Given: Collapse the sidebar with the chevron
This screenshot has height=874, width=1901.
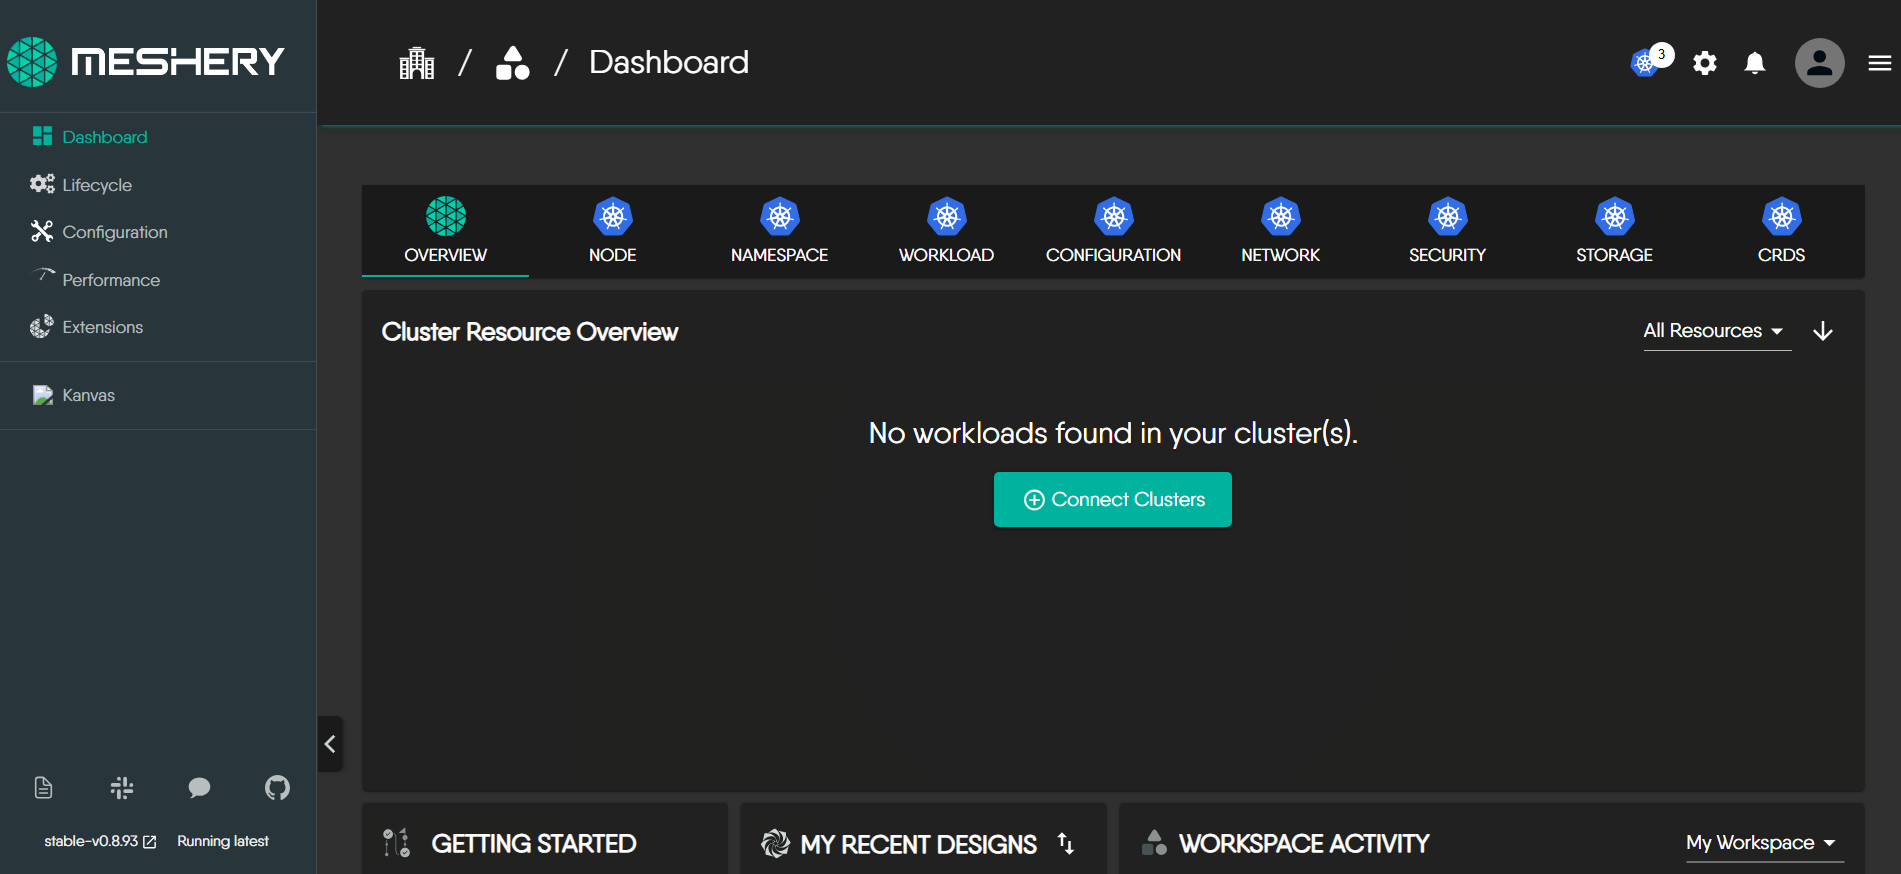Looking at the screenshot, I should (x=330, y=744).
